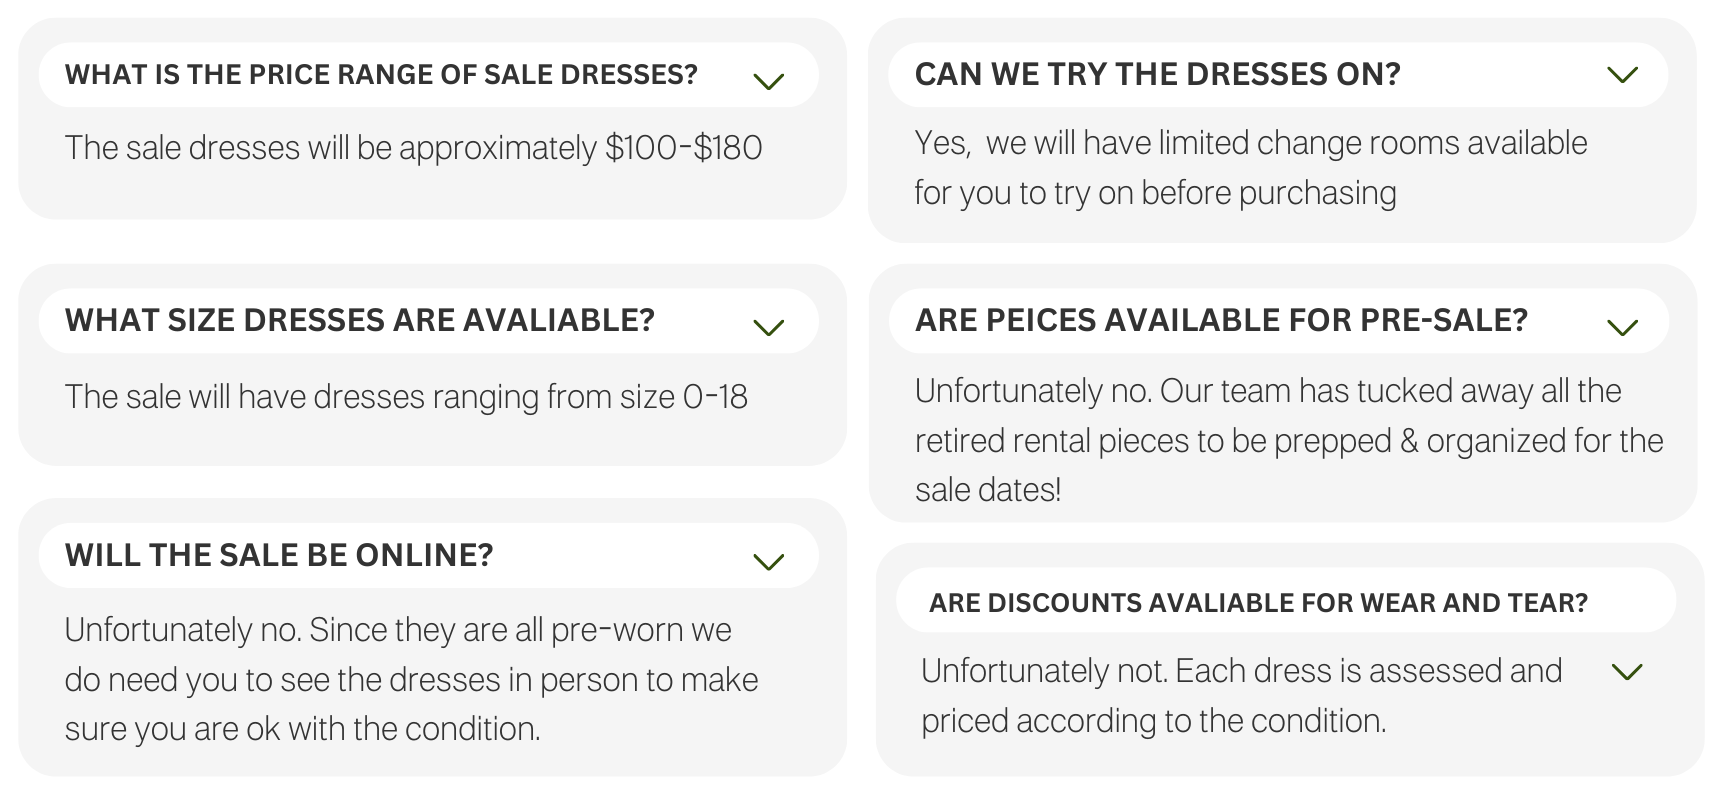Open 'What size dresses are avaliable?' header
1728x805 pixels.
click(428, 321)
